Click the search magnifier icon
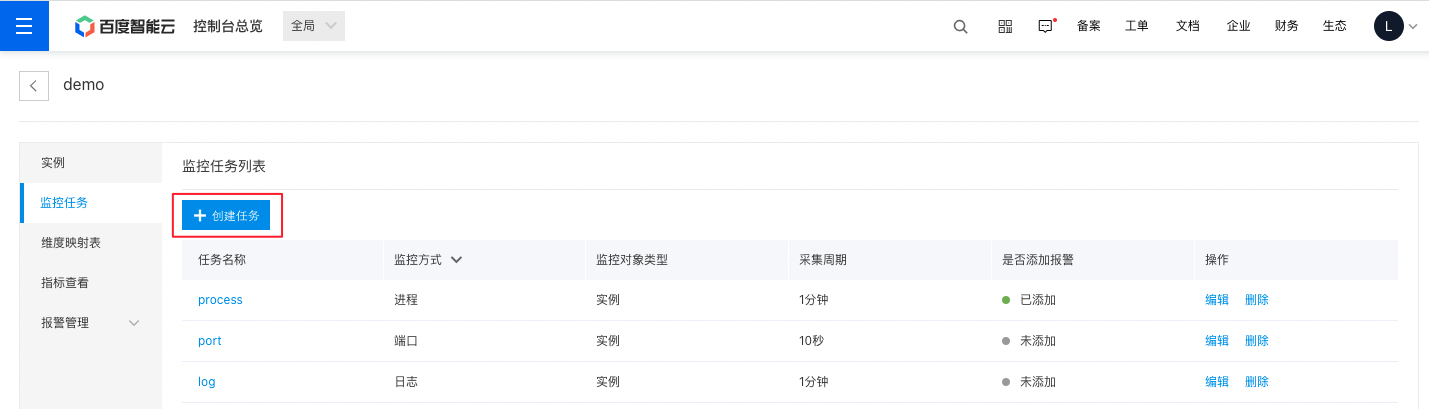Image resolution: width=1429 pixels, height=409 pixels. pyautogui.click(x=960, y=27)
